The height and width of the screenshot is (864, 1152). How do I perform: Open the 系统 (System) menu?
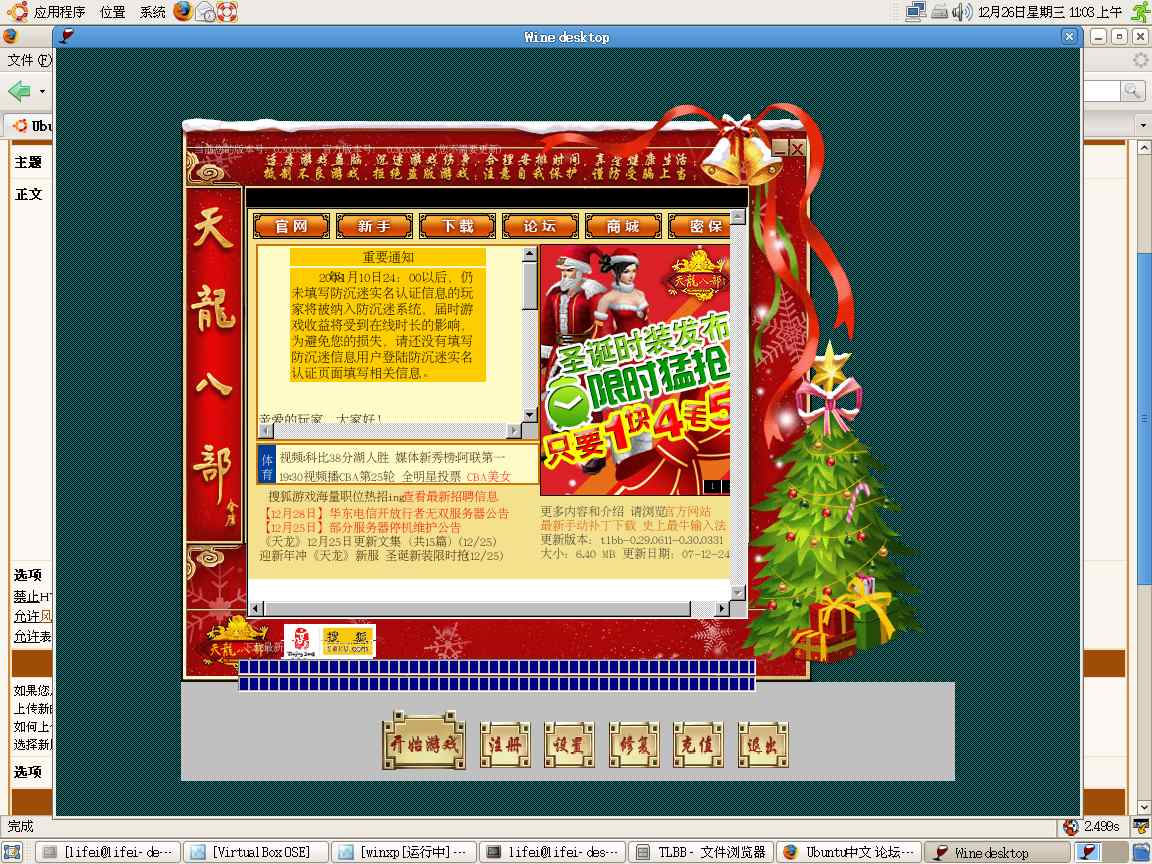[x=153, y=12]
